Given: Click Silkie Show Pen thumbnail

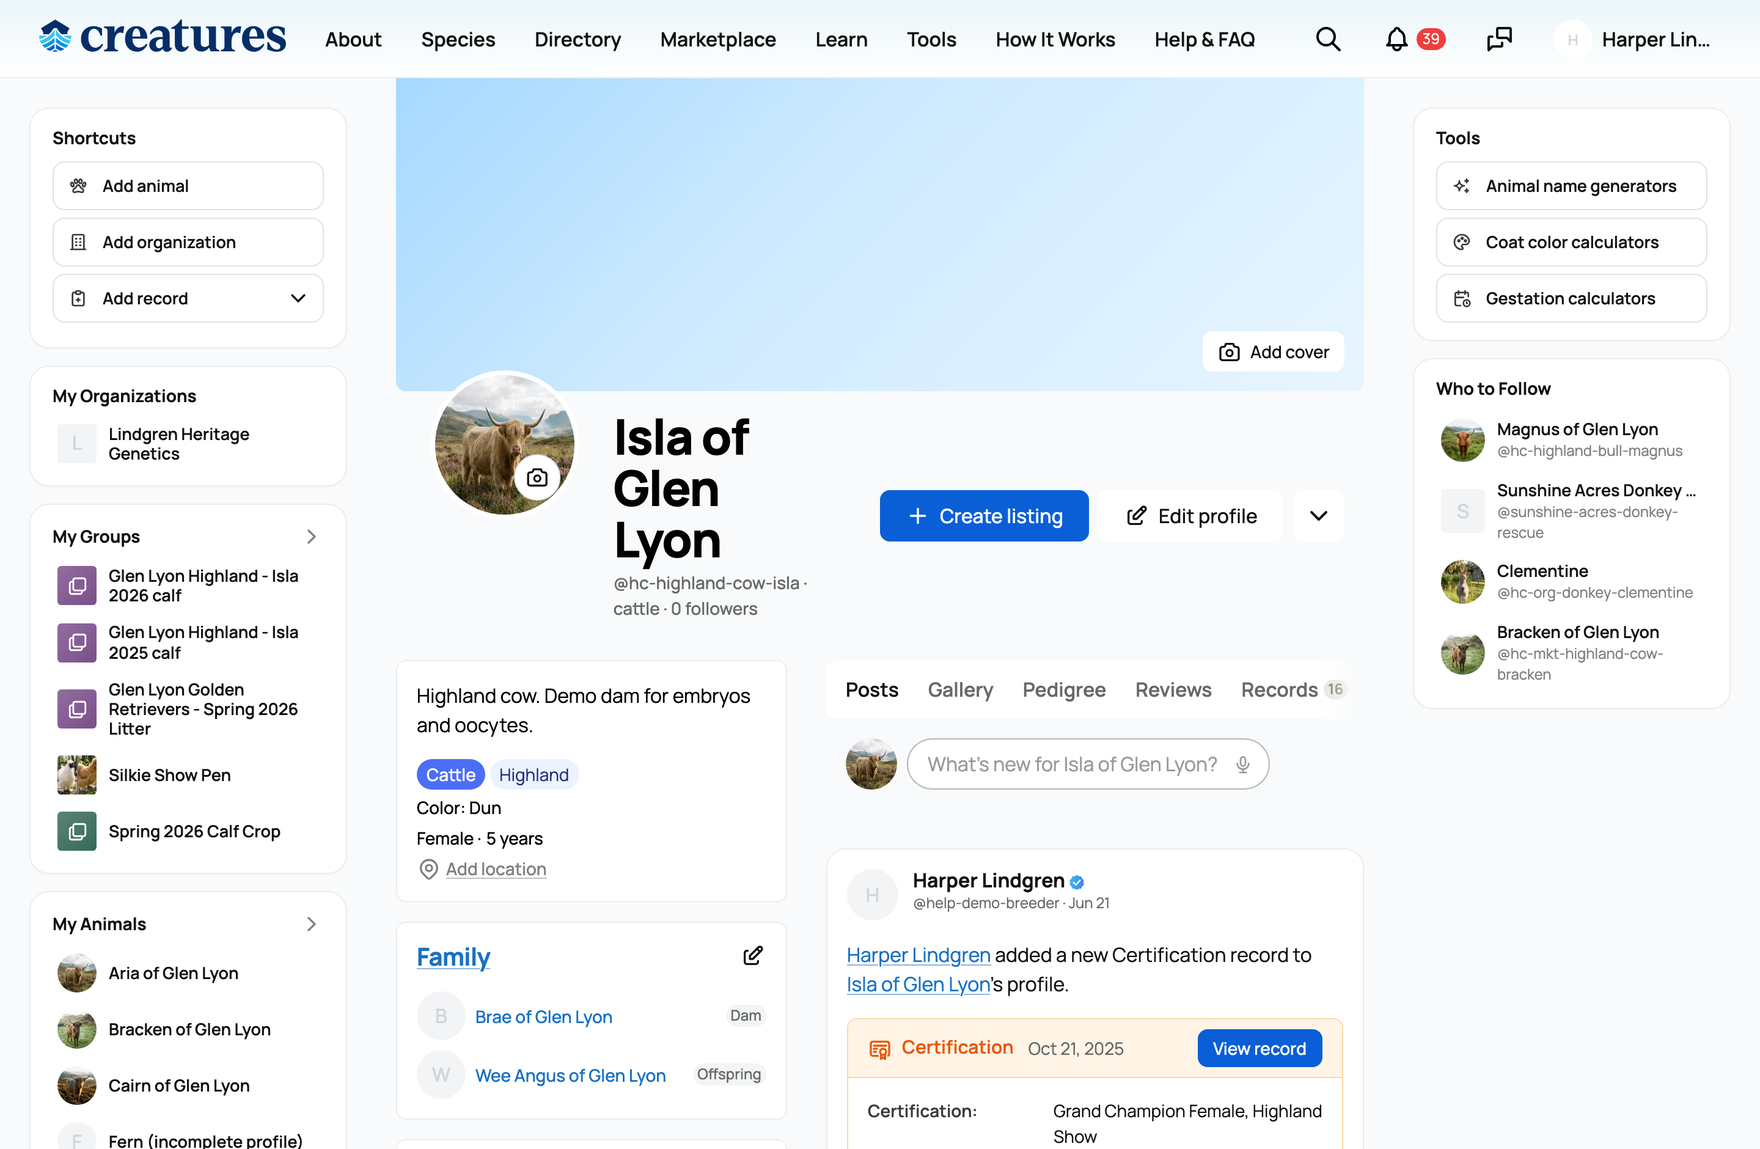Looking at the screenshot, I should [x=77, y=775].
